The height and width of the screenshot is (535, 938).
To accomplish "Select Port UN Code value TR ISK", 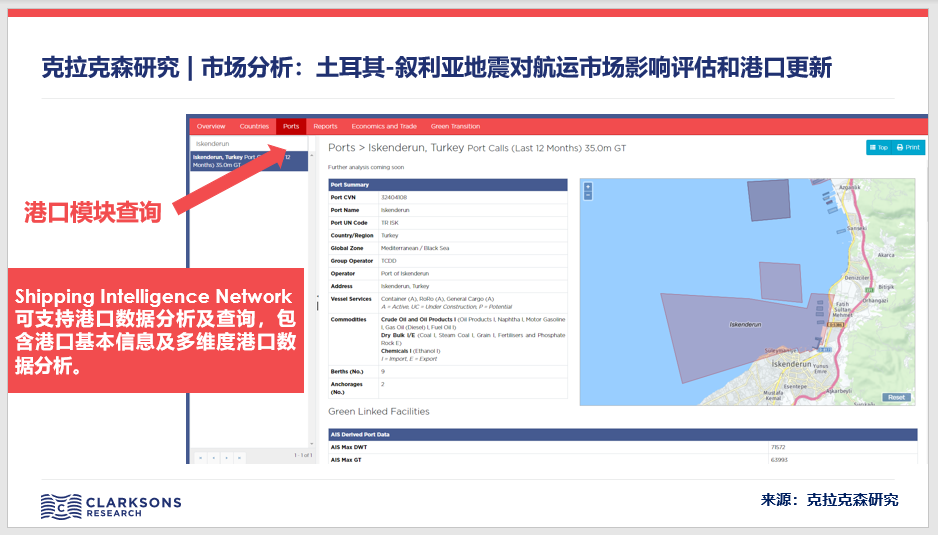I will (390, 223).
